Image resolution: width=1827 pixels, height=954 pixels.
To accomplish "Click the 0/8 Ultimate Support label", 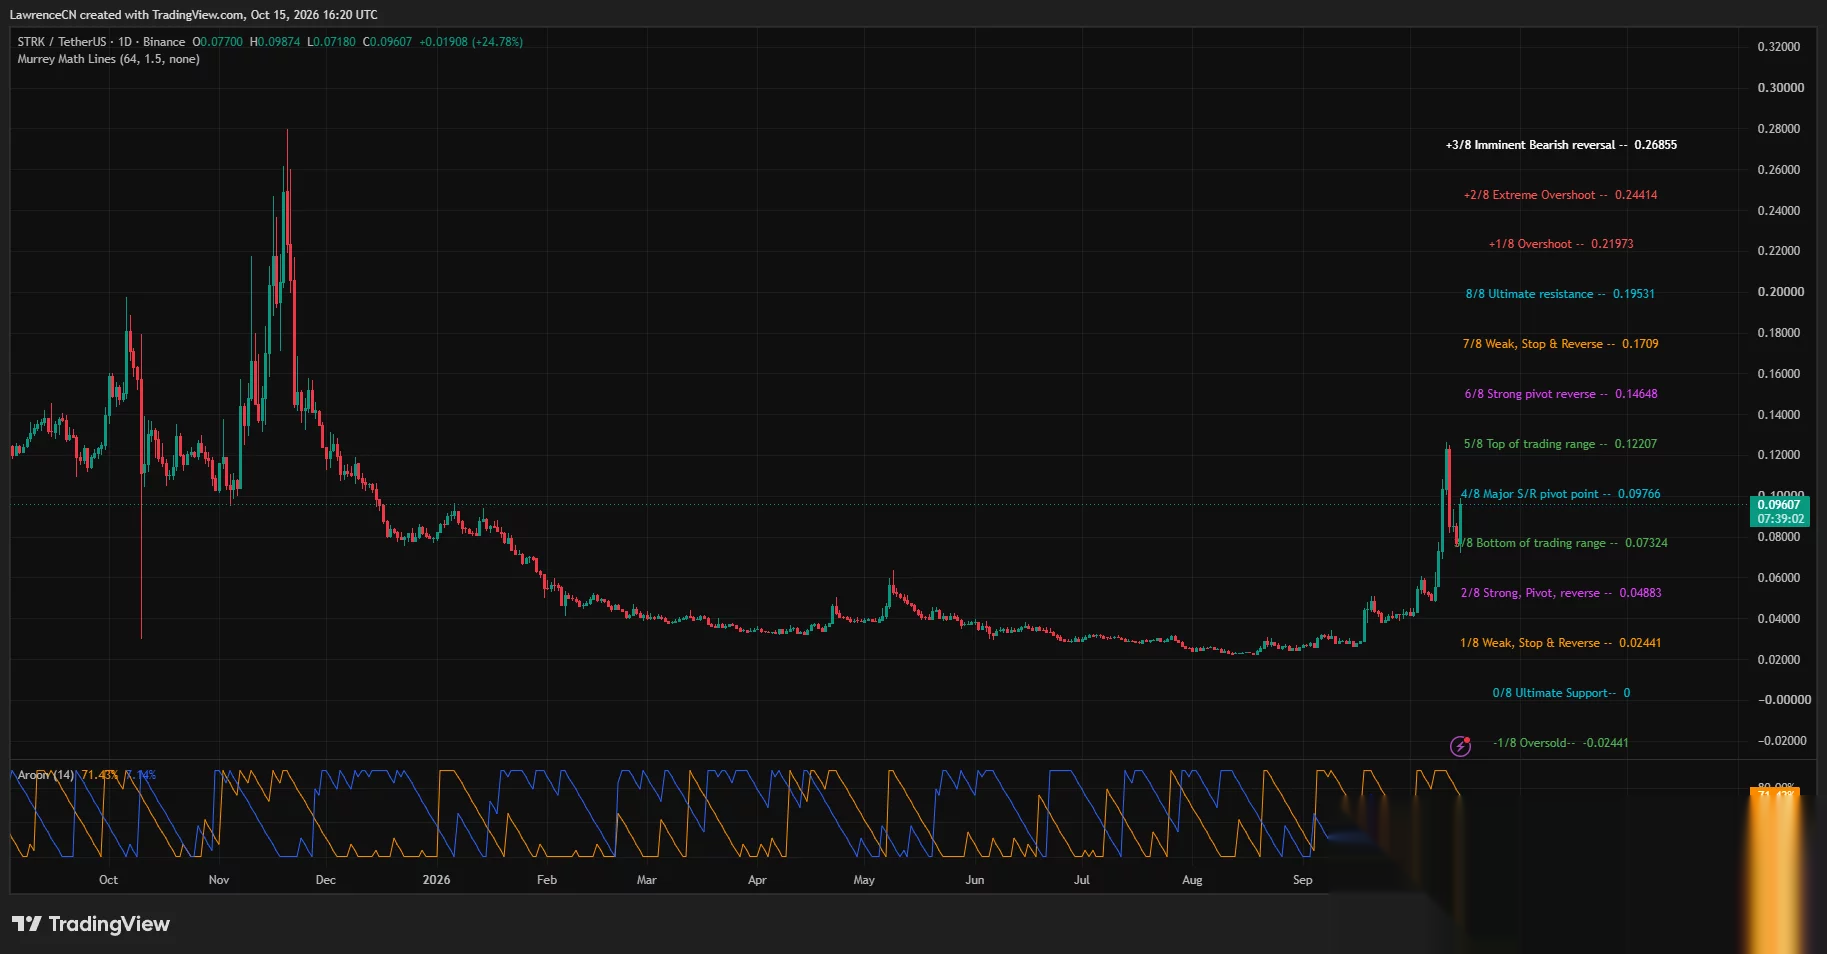I will (1561, 693).
